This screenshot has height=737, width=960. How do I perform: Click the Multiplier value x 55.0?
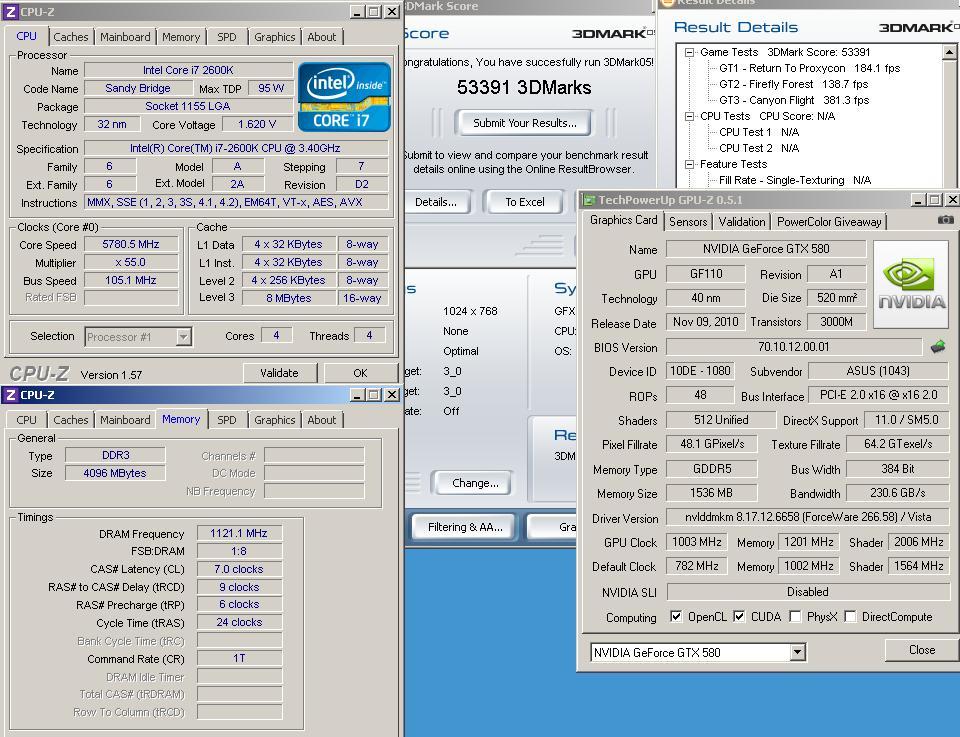click(131, 263)
